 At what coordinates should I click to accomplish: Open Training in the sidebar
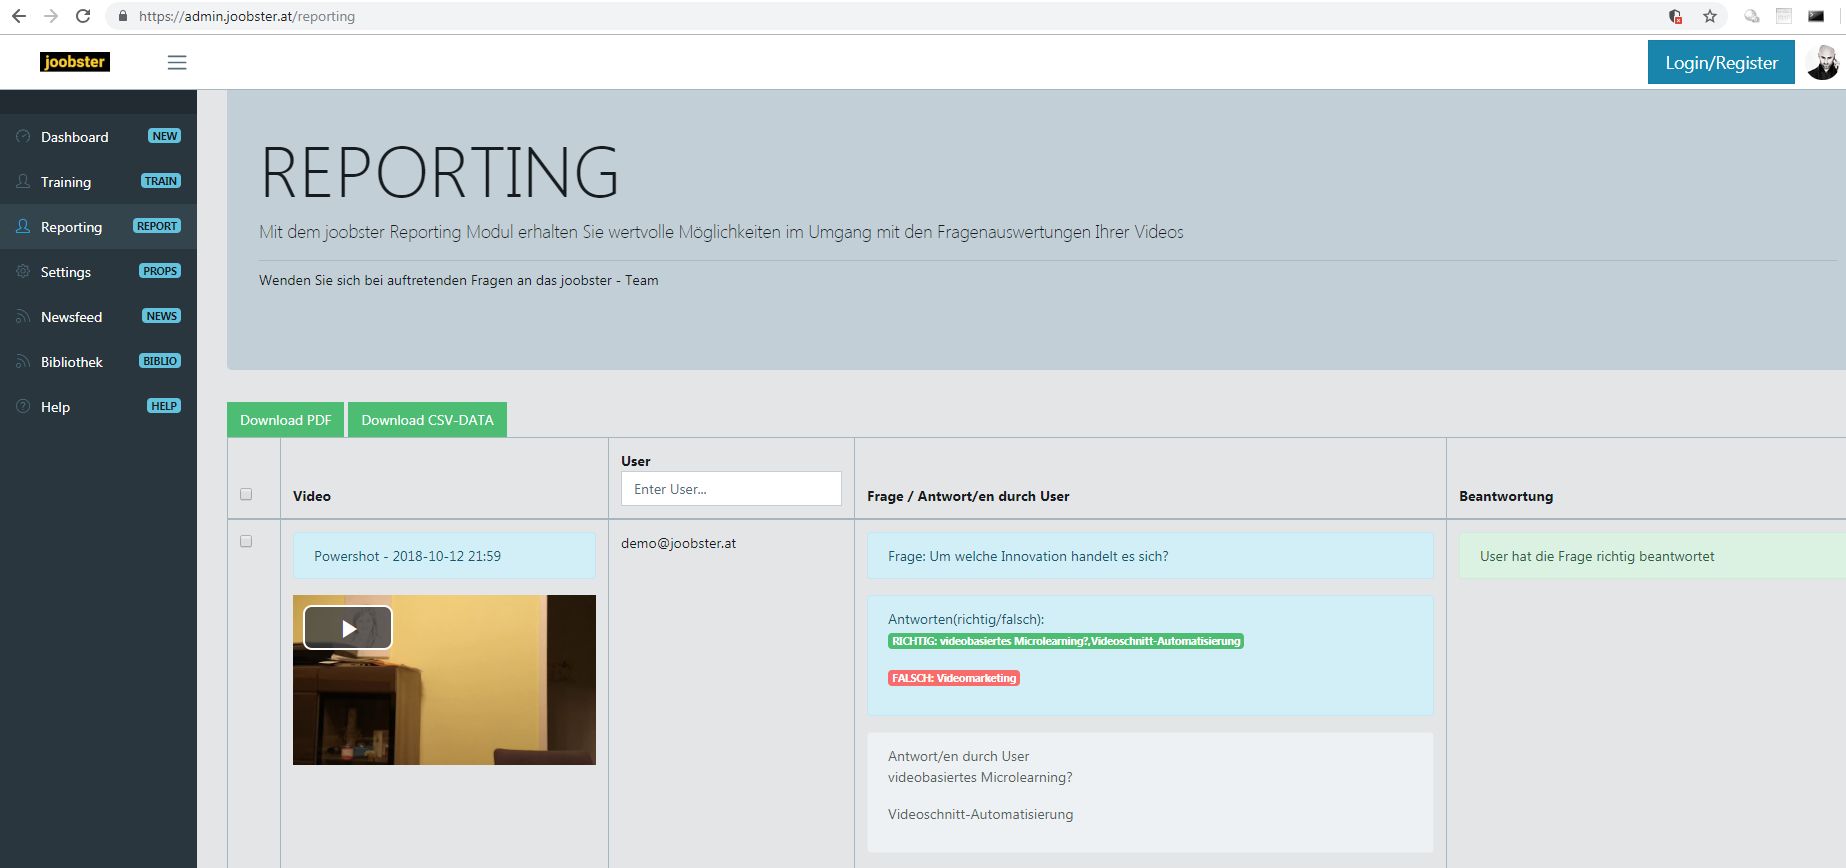tap(66, 182)
